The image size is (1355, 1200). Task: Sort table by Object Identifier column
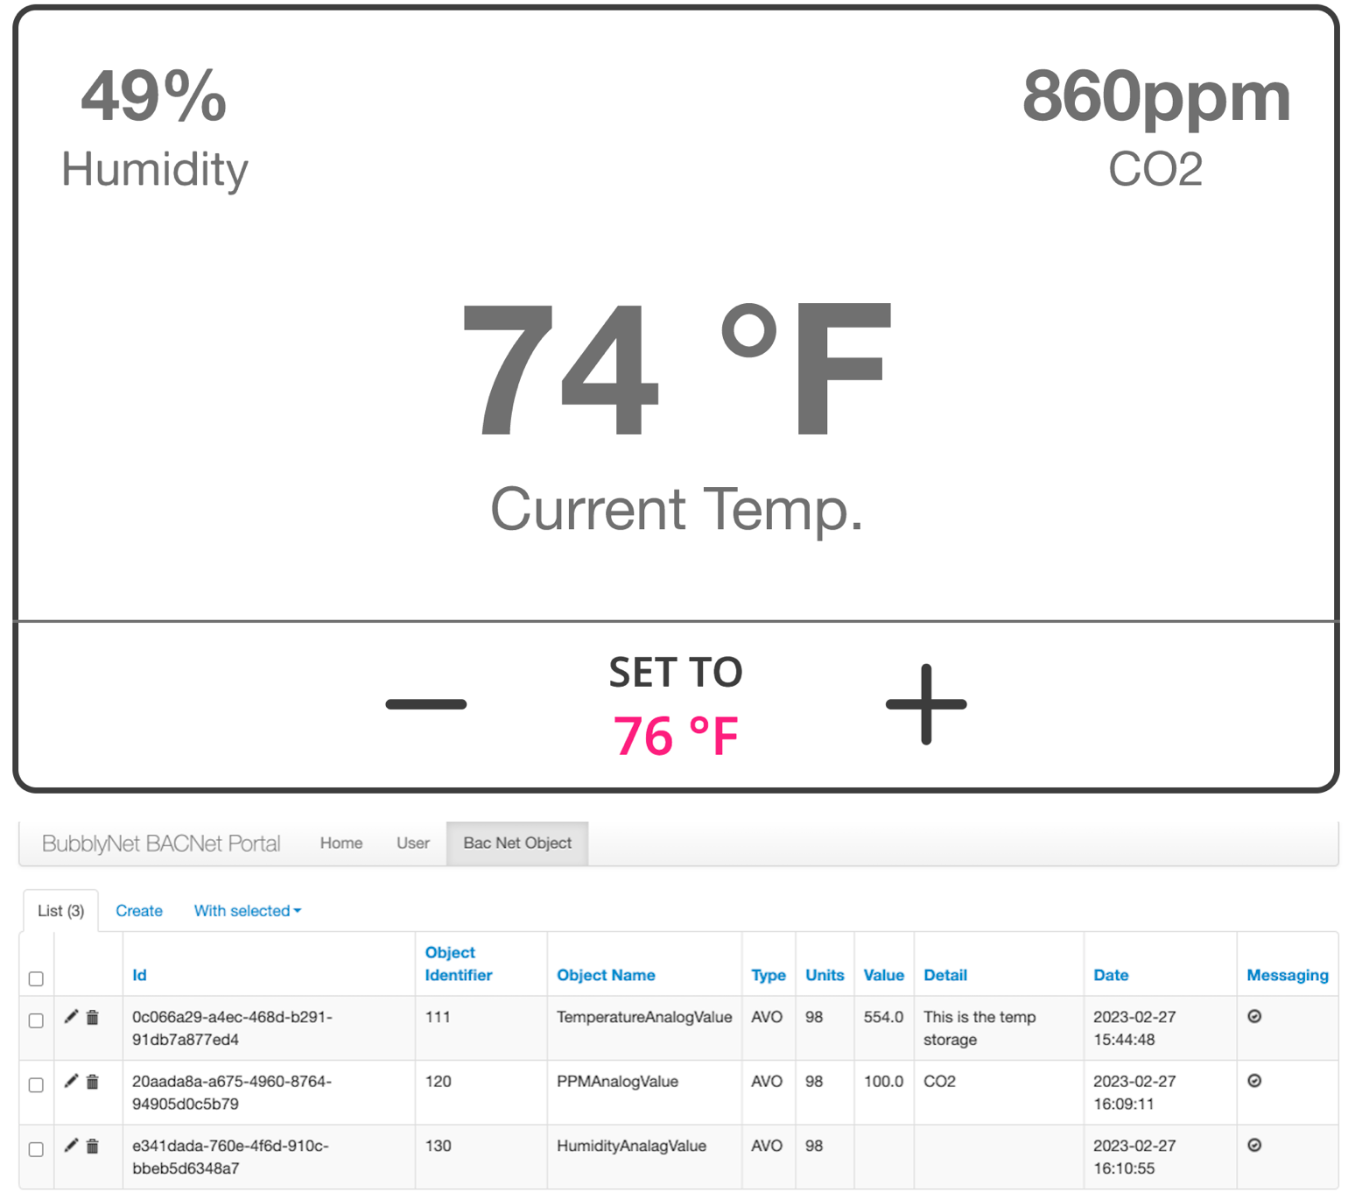pyautogui.click(x=458, y=964)
